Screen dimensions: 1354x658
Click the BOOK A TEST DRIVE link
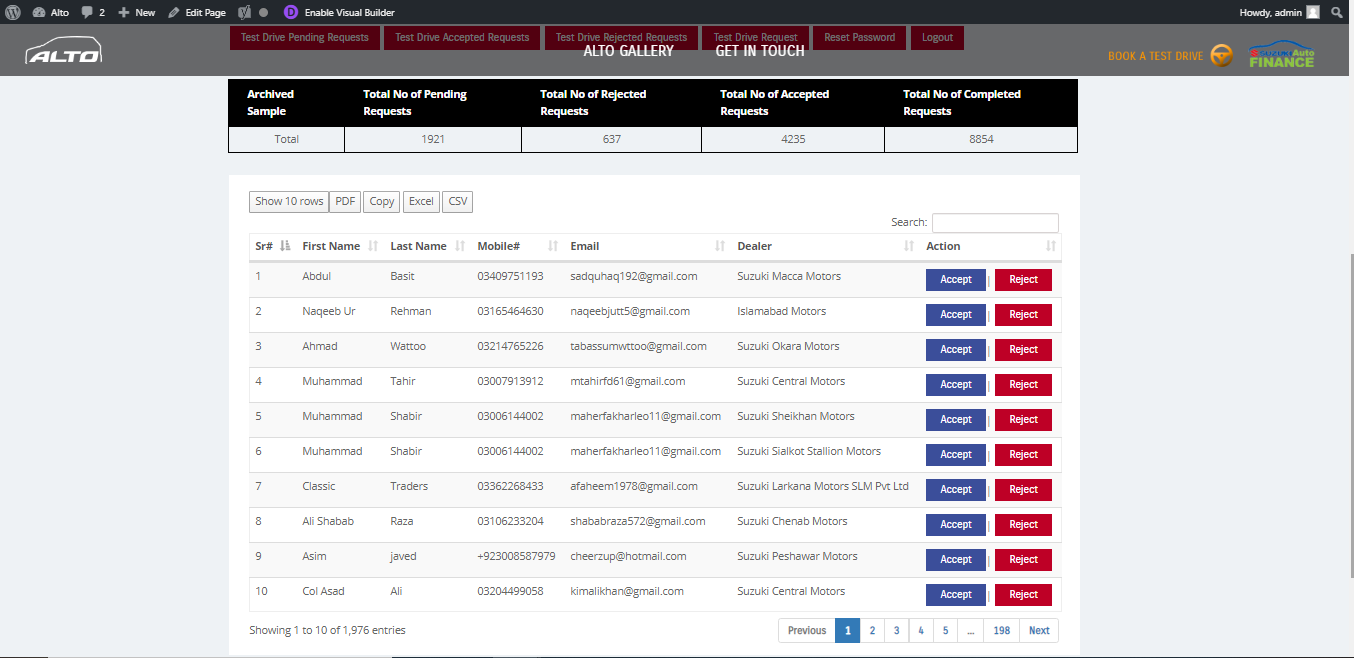1155,56
